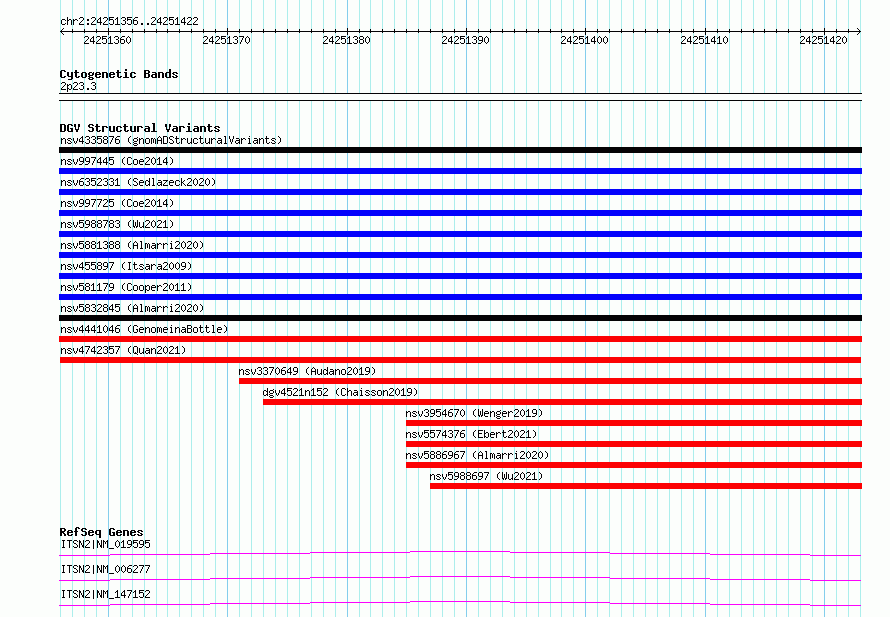Click the magenta gene line under ITSN2|NM_019595
This screenshot has height=617, width=890.
[460, 553]
